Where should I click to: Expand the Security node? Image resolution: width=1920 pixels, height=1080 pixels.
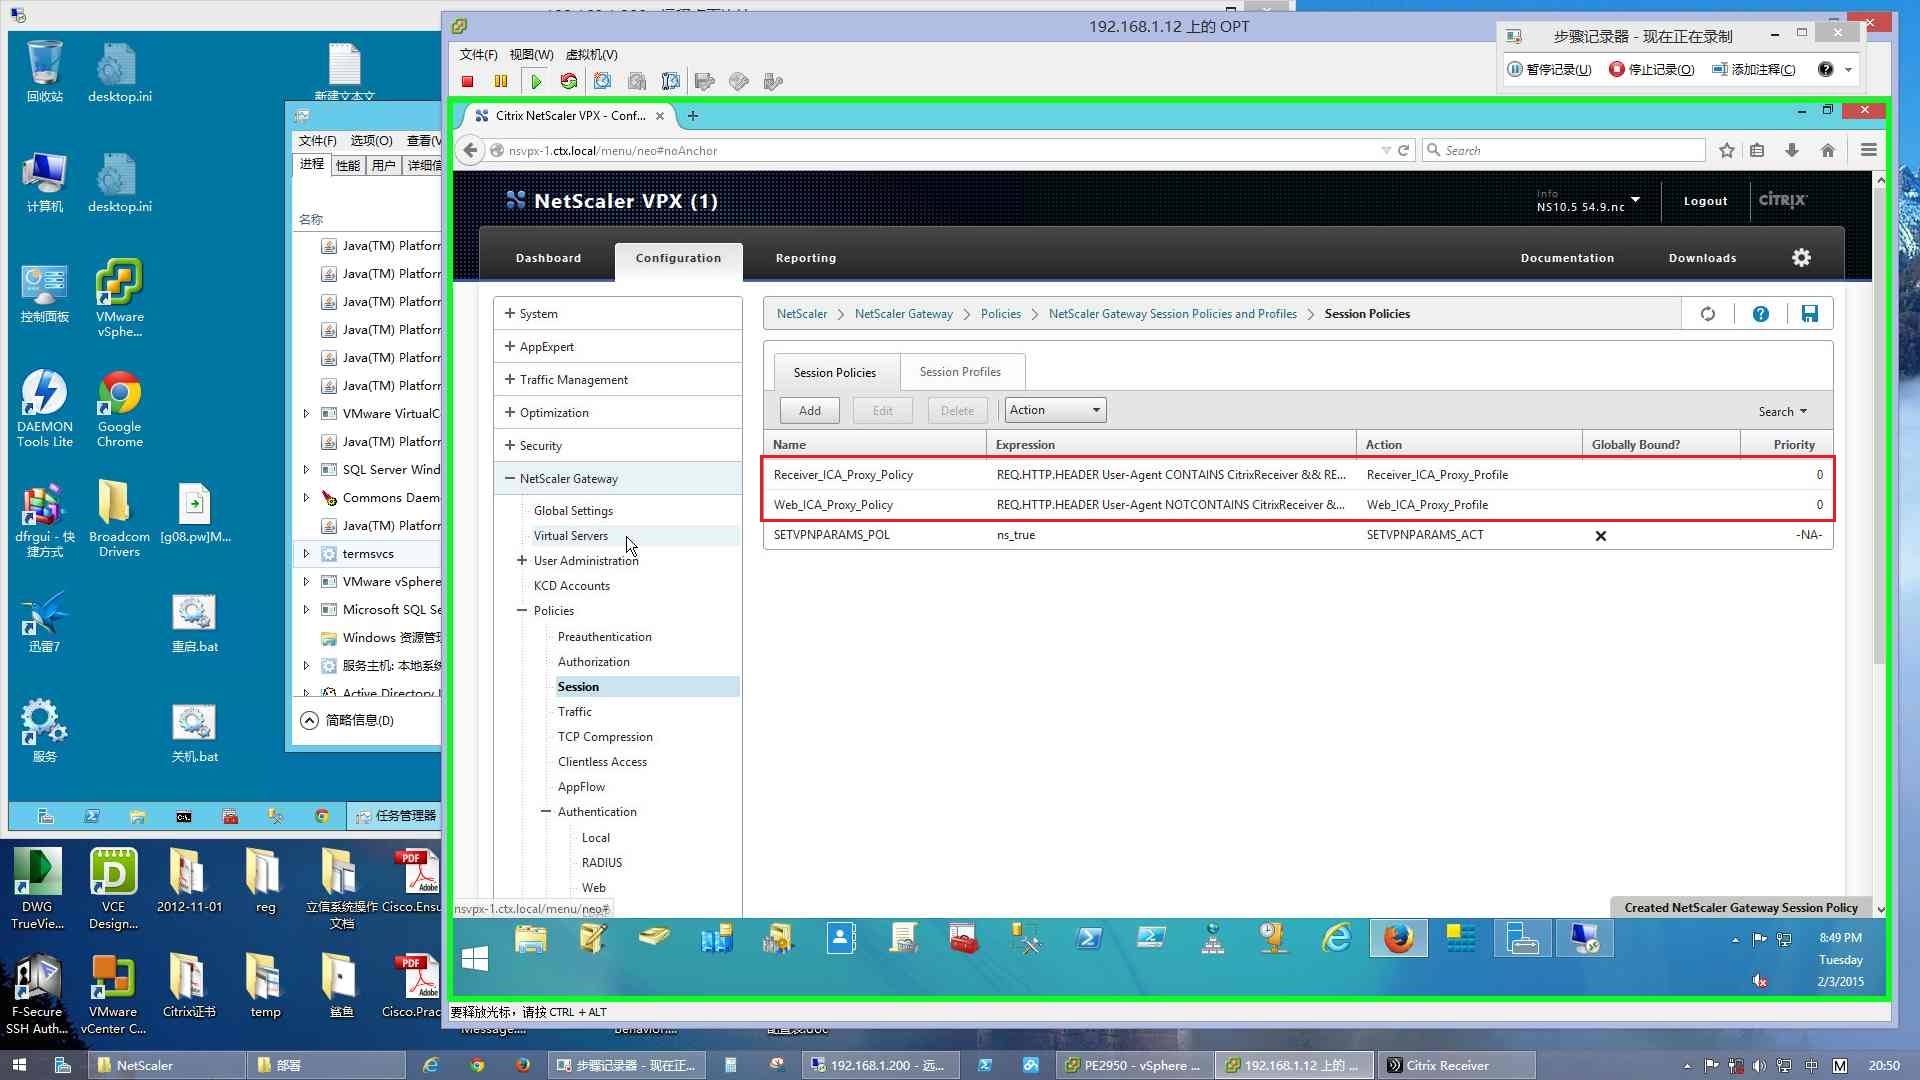click(509, 445)
